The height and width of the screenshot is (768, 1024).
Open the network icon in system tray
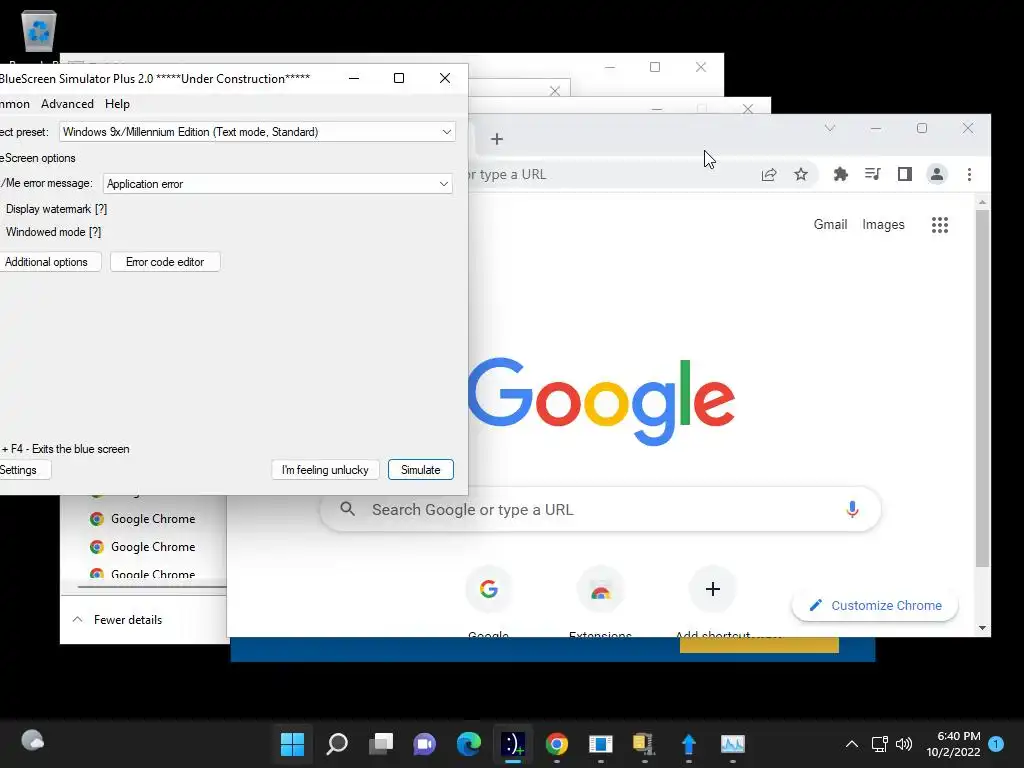879,744
